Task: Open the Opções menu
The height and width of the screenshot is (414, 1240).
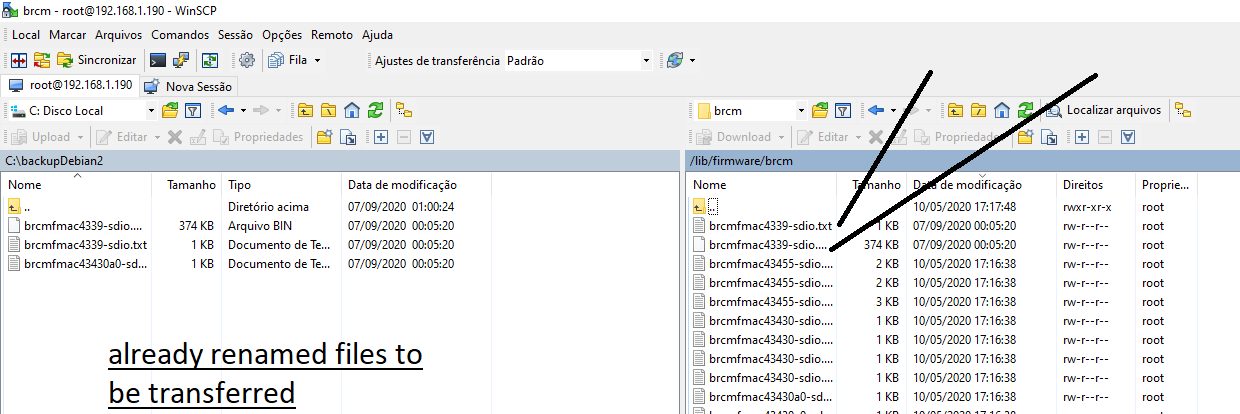Action: tap(282, 34)
